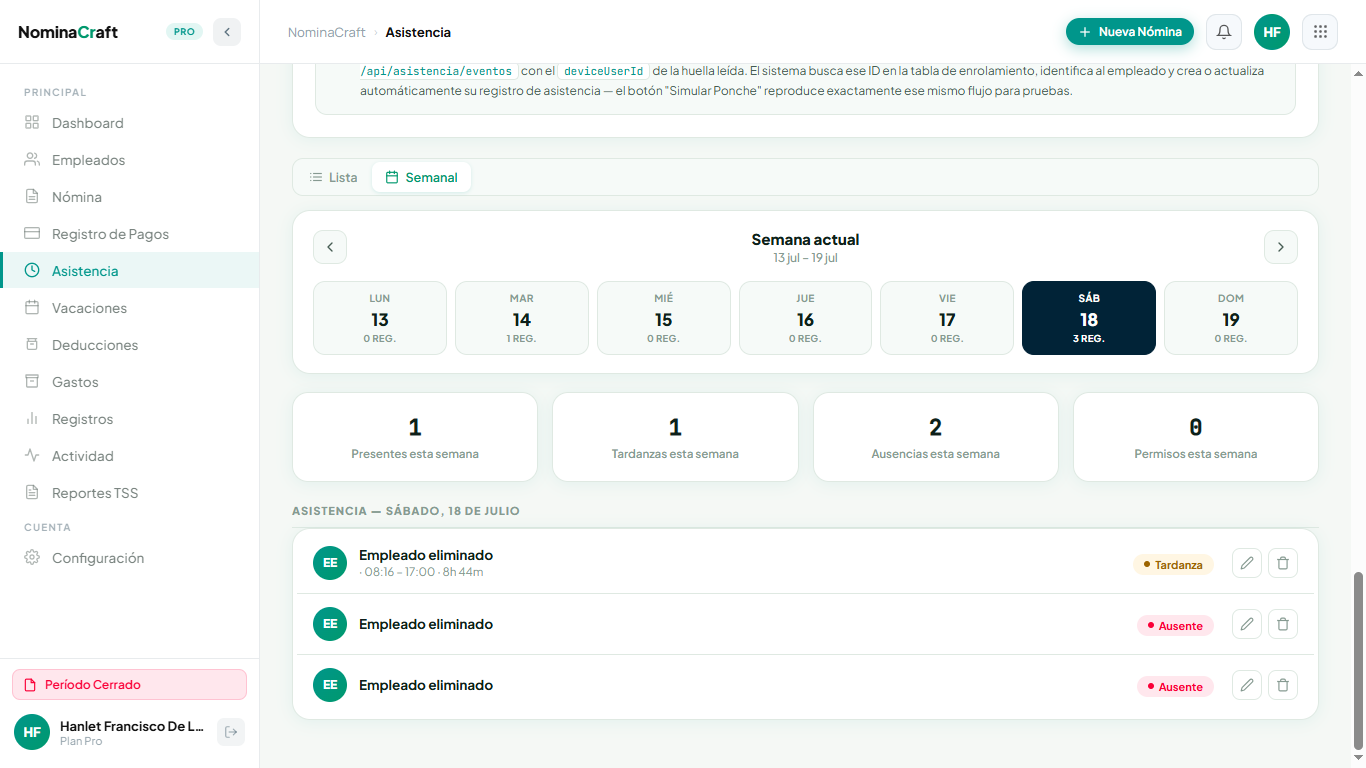Switch to the Lista view tab
This screenshot has width=1366, height=768.
pyautogui.click(x=333, y=177)
